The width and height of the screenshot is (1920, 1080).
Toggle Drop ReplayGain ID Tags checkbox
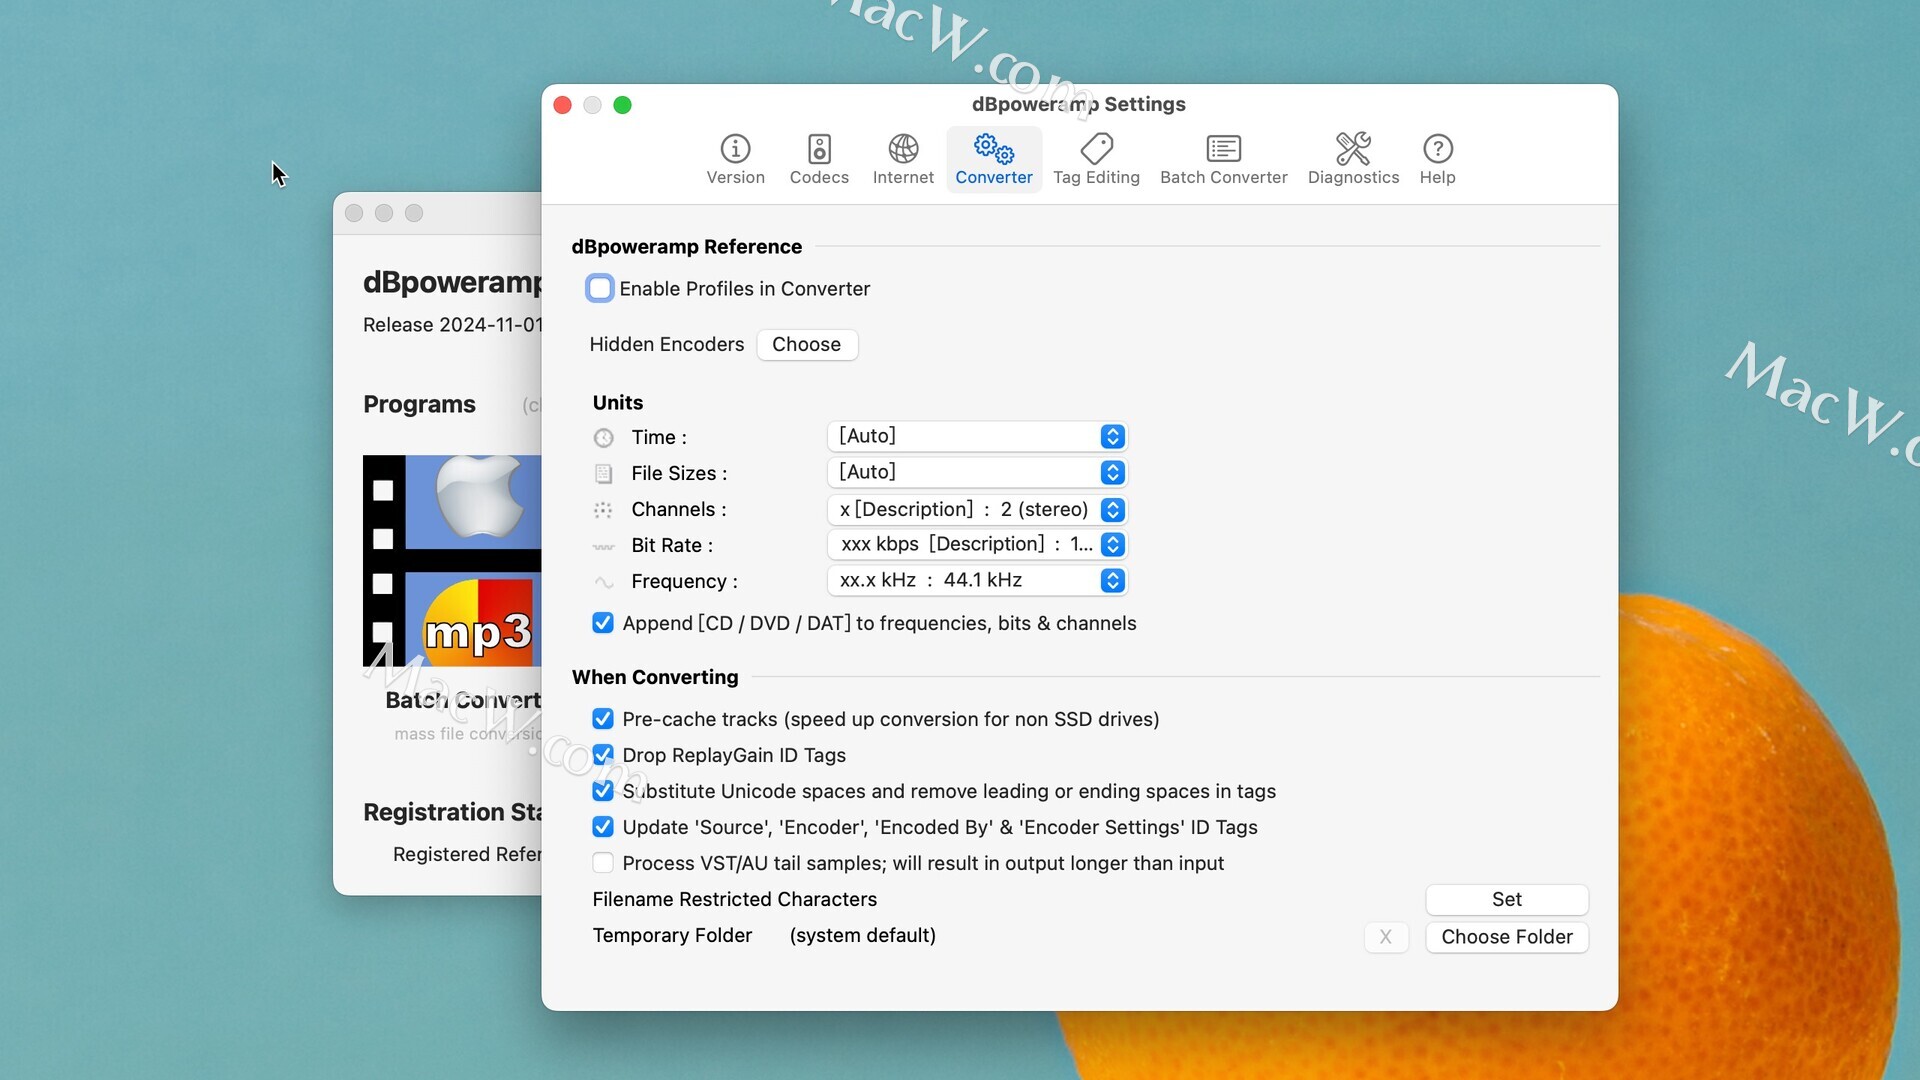tap(603, 755)
